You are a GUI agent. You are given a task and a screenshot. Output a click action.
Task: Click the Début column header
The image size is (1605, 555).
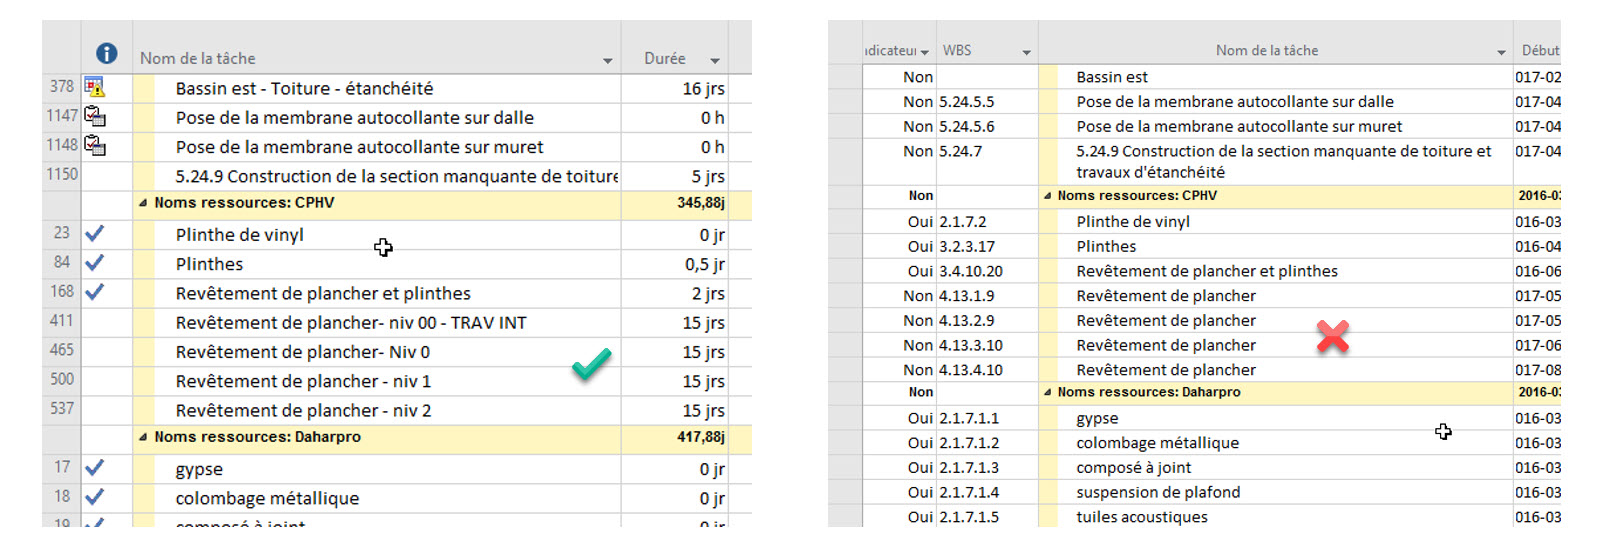click(1539, 50)
